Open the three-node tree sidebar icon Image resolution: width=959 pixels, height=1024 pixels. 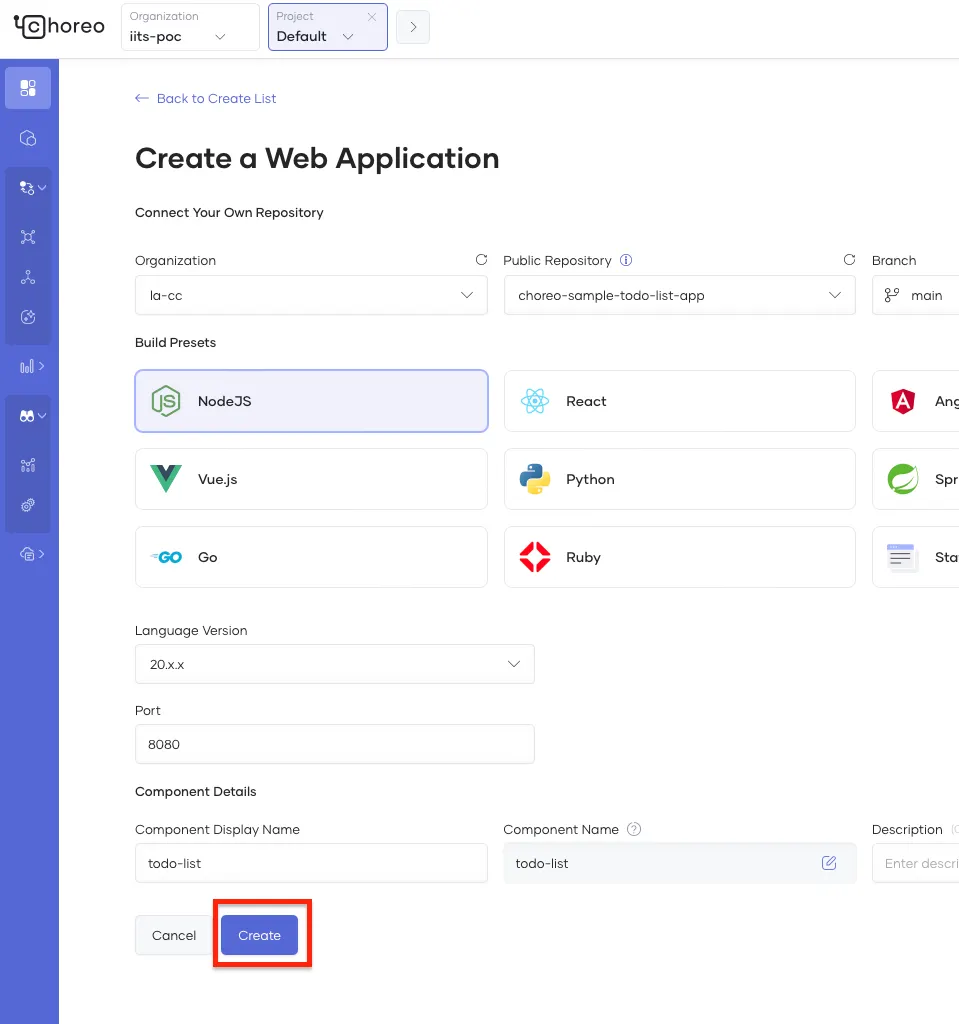[x=28, y=278]
